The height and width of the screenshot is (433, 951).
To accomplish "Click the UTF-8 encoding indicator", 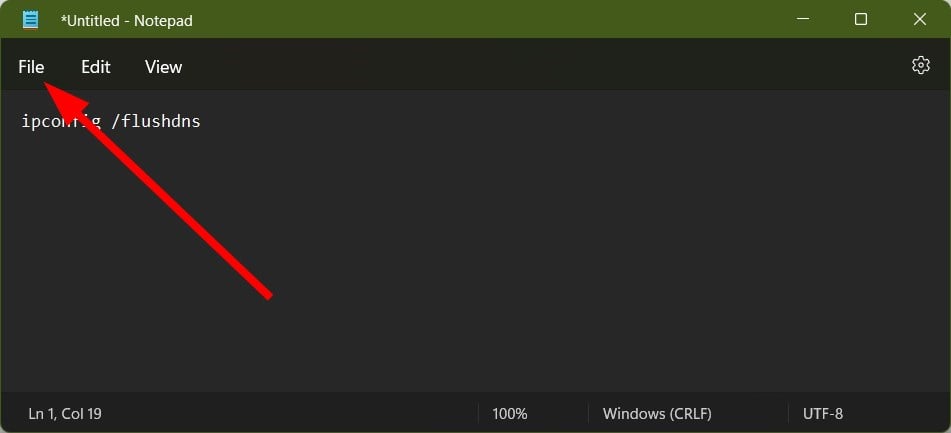I will tap(822, 414).
